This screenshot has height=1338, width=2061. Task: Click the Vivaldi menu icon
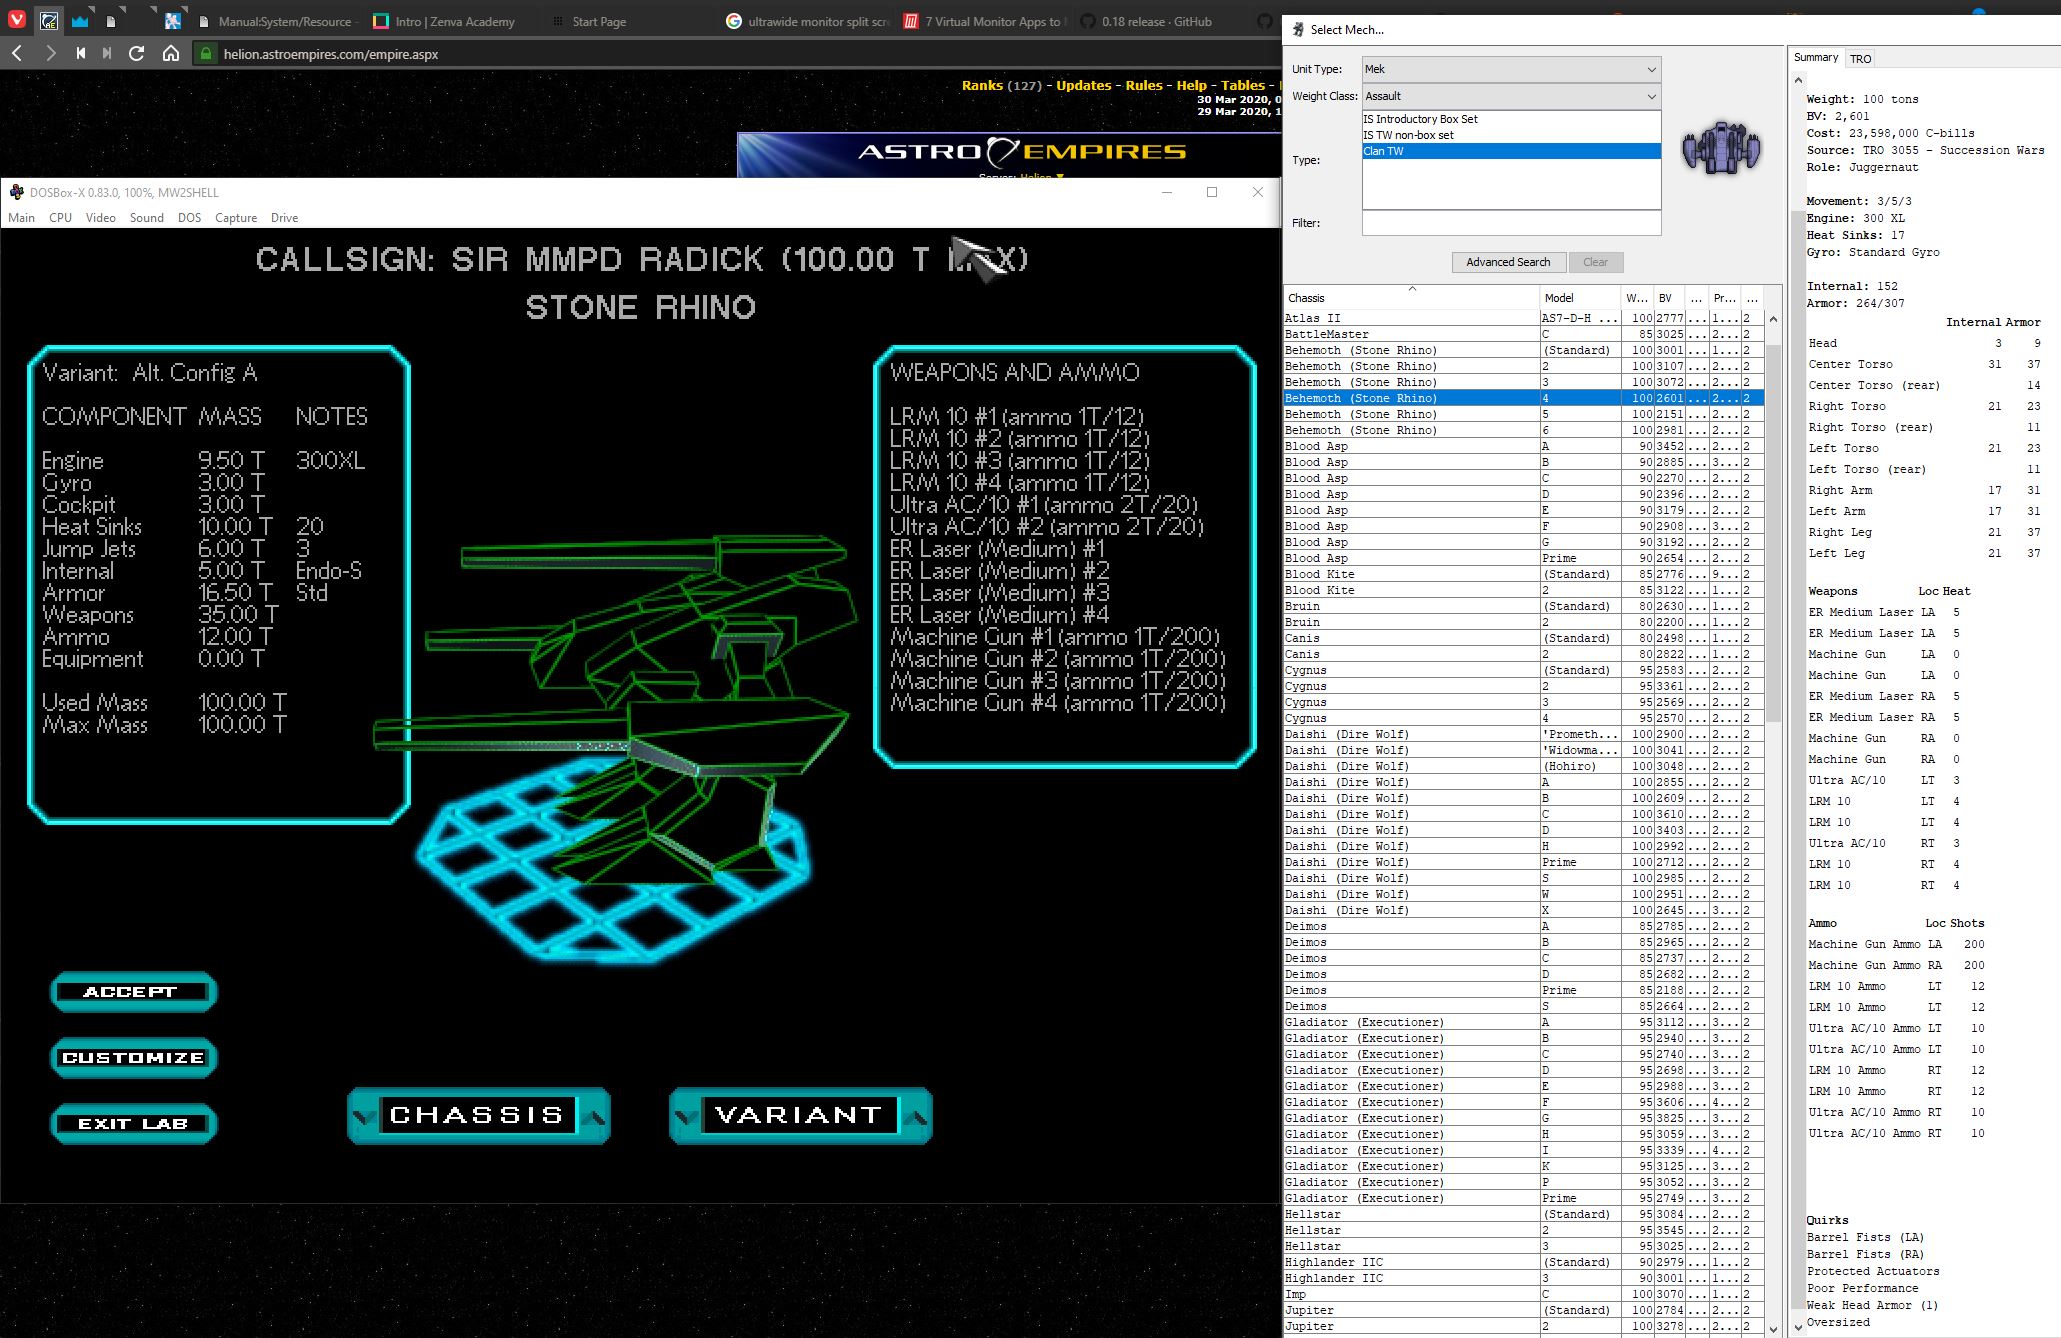pyautogui.click(x=17, y=20)
